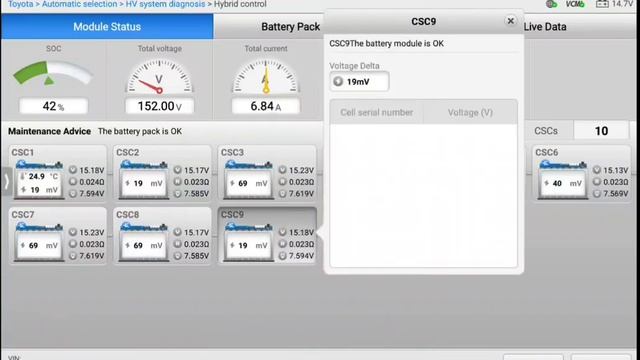Select the CSC1 battery module card
This screenshot has width=640, height=360.
[x=58, y=173]
